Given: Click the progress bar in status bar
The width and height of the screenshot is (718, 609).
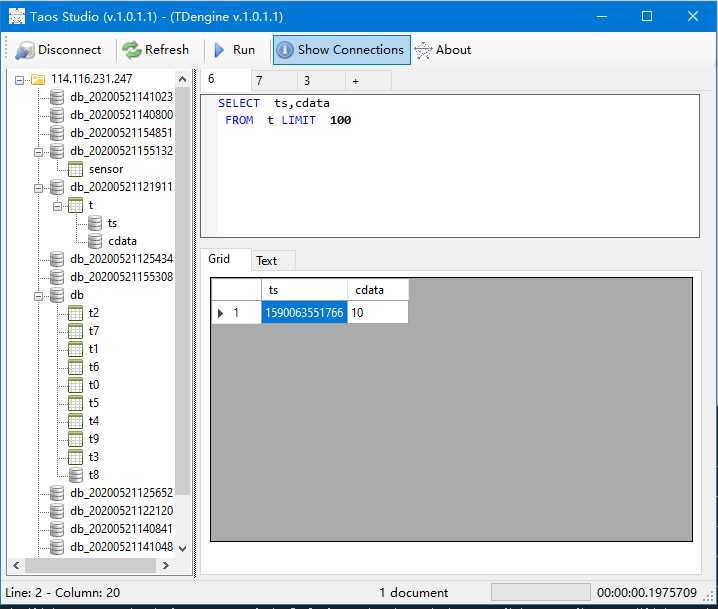Looking at the screenshot, I should pos(540,592).
